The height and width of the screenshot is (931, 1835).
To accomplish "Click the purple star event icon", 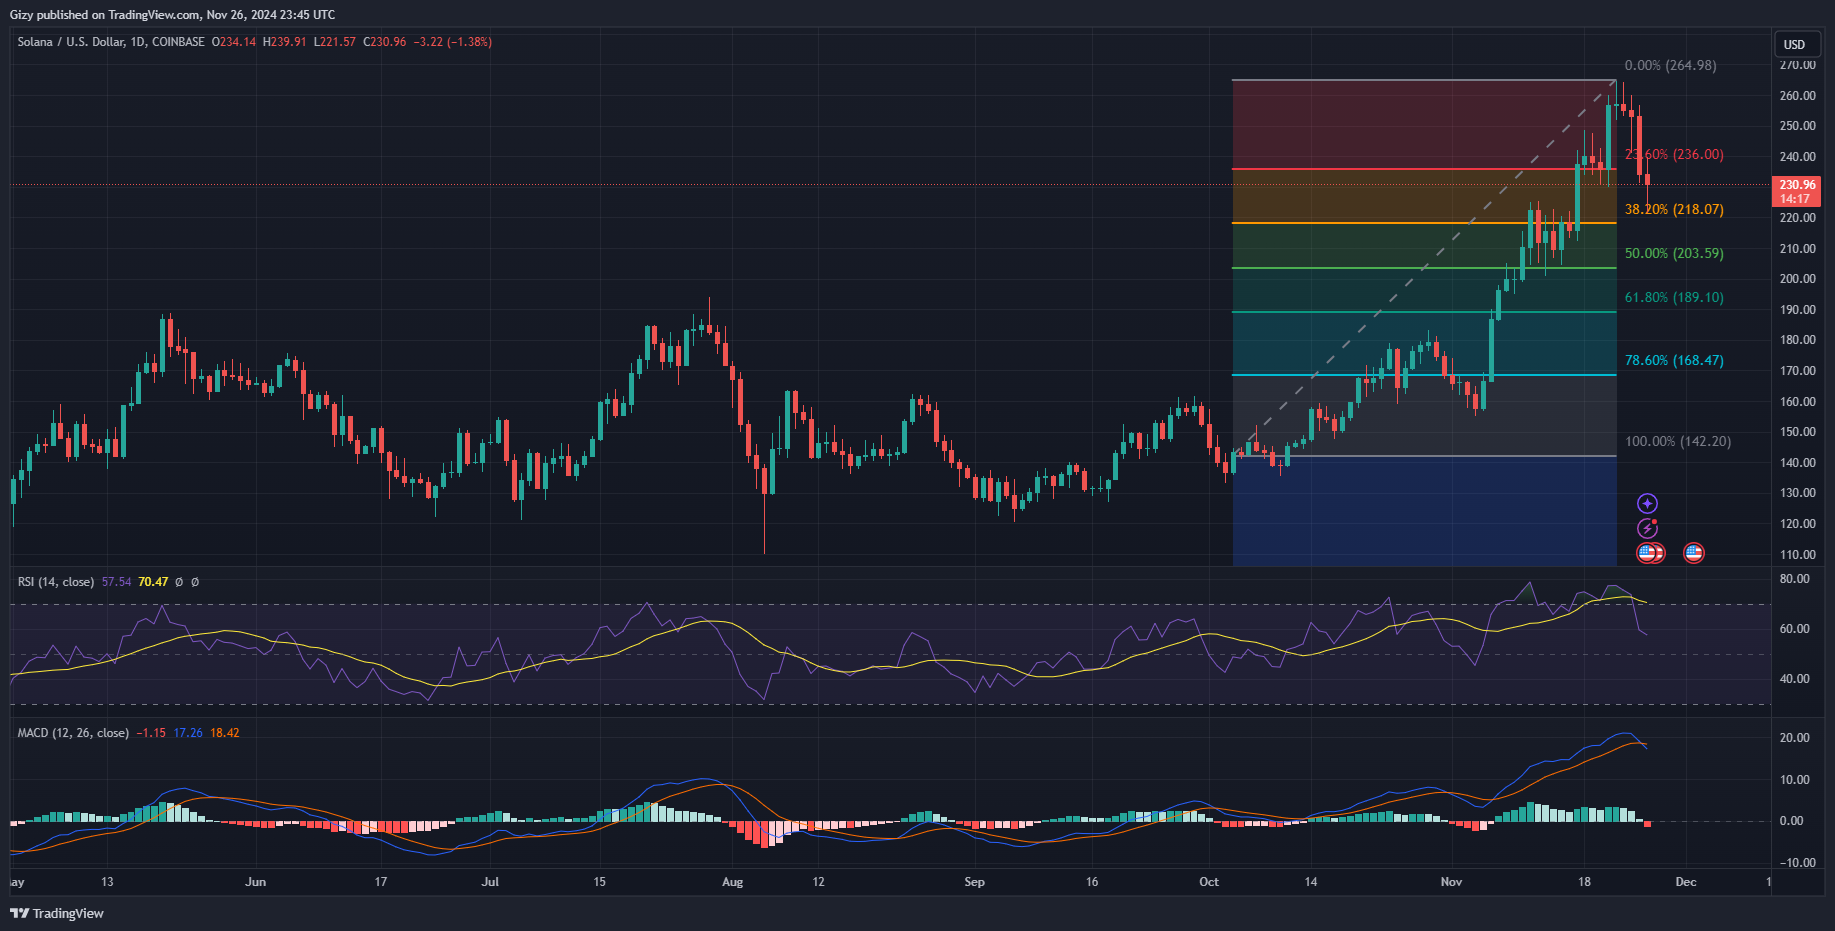I will point(1647,504).
